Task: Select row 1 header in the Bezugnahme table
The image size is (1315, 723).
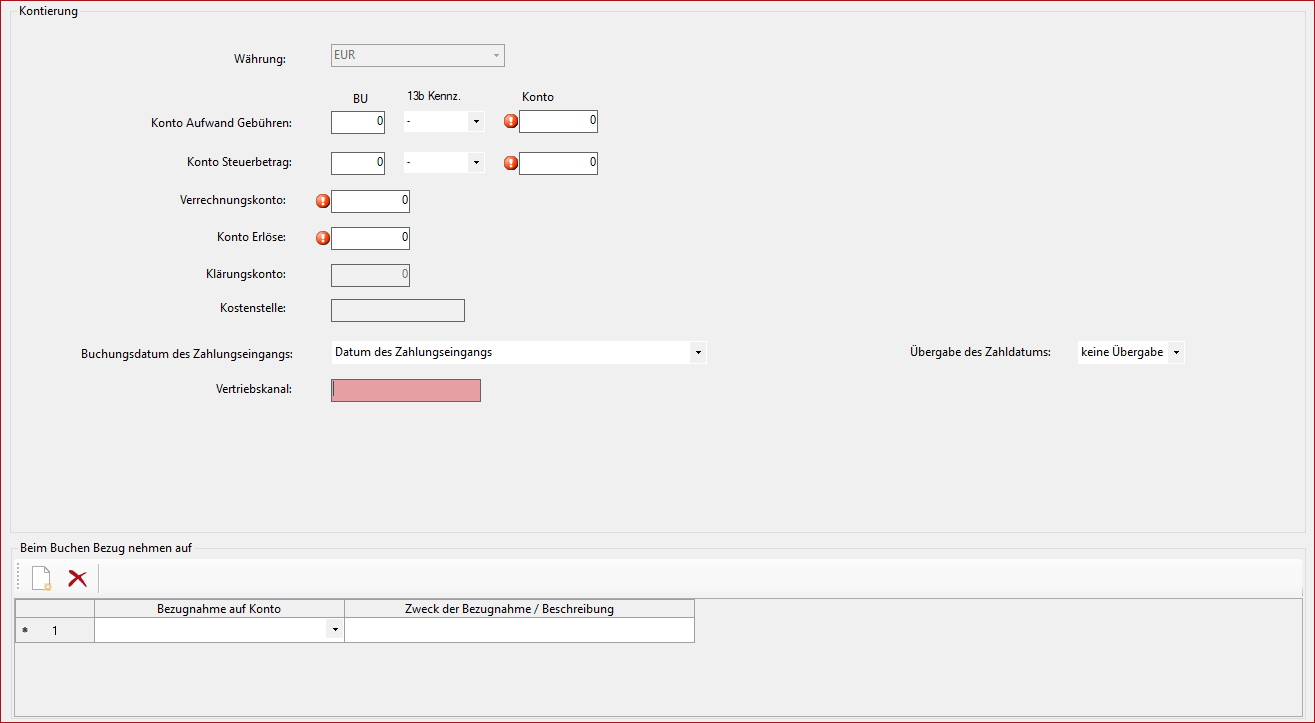Action: coord(55,630)
